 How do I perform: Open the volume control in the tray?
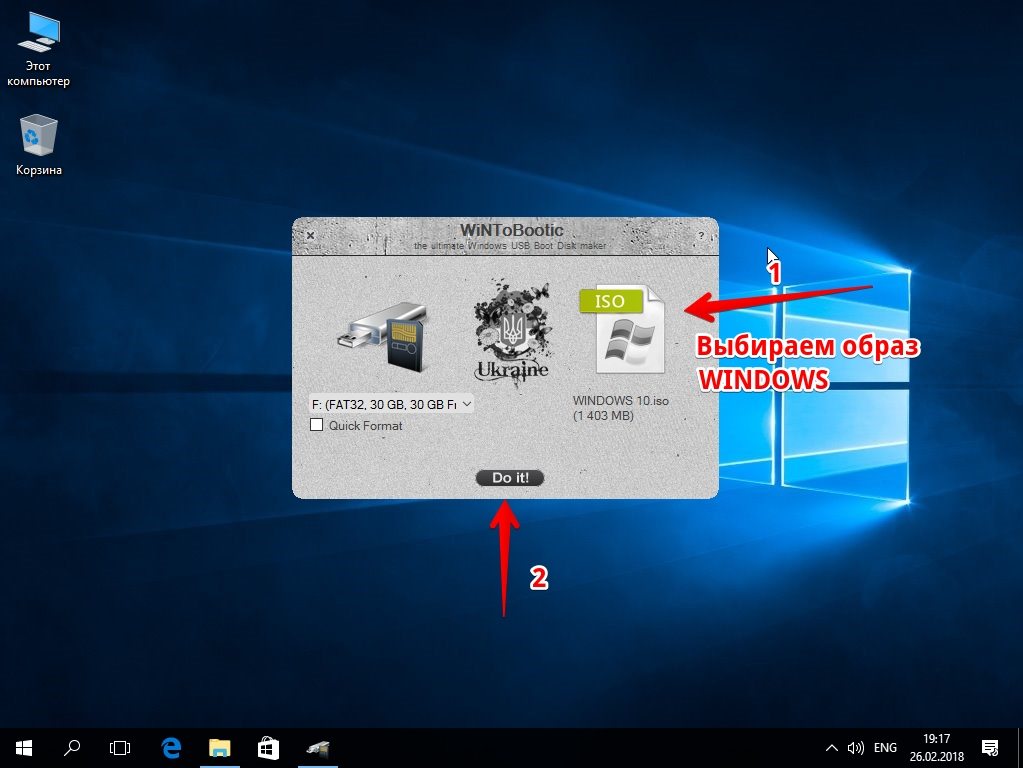[855, 748]
